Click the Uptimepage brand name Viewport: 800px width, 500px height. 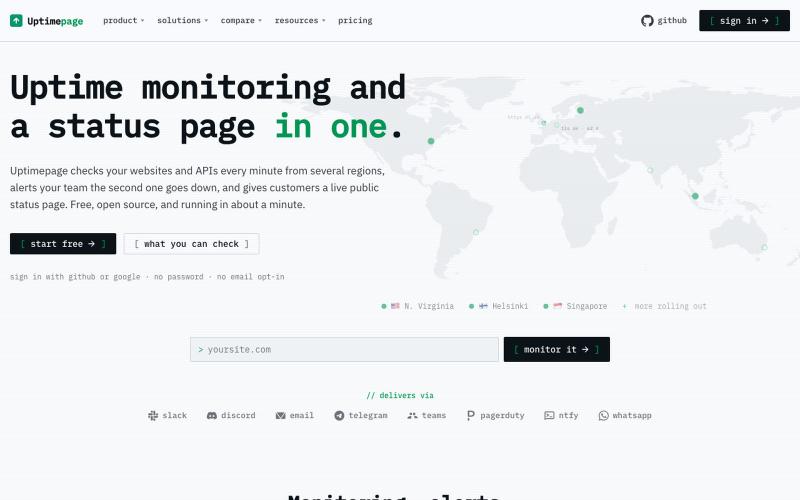point(55,21)
